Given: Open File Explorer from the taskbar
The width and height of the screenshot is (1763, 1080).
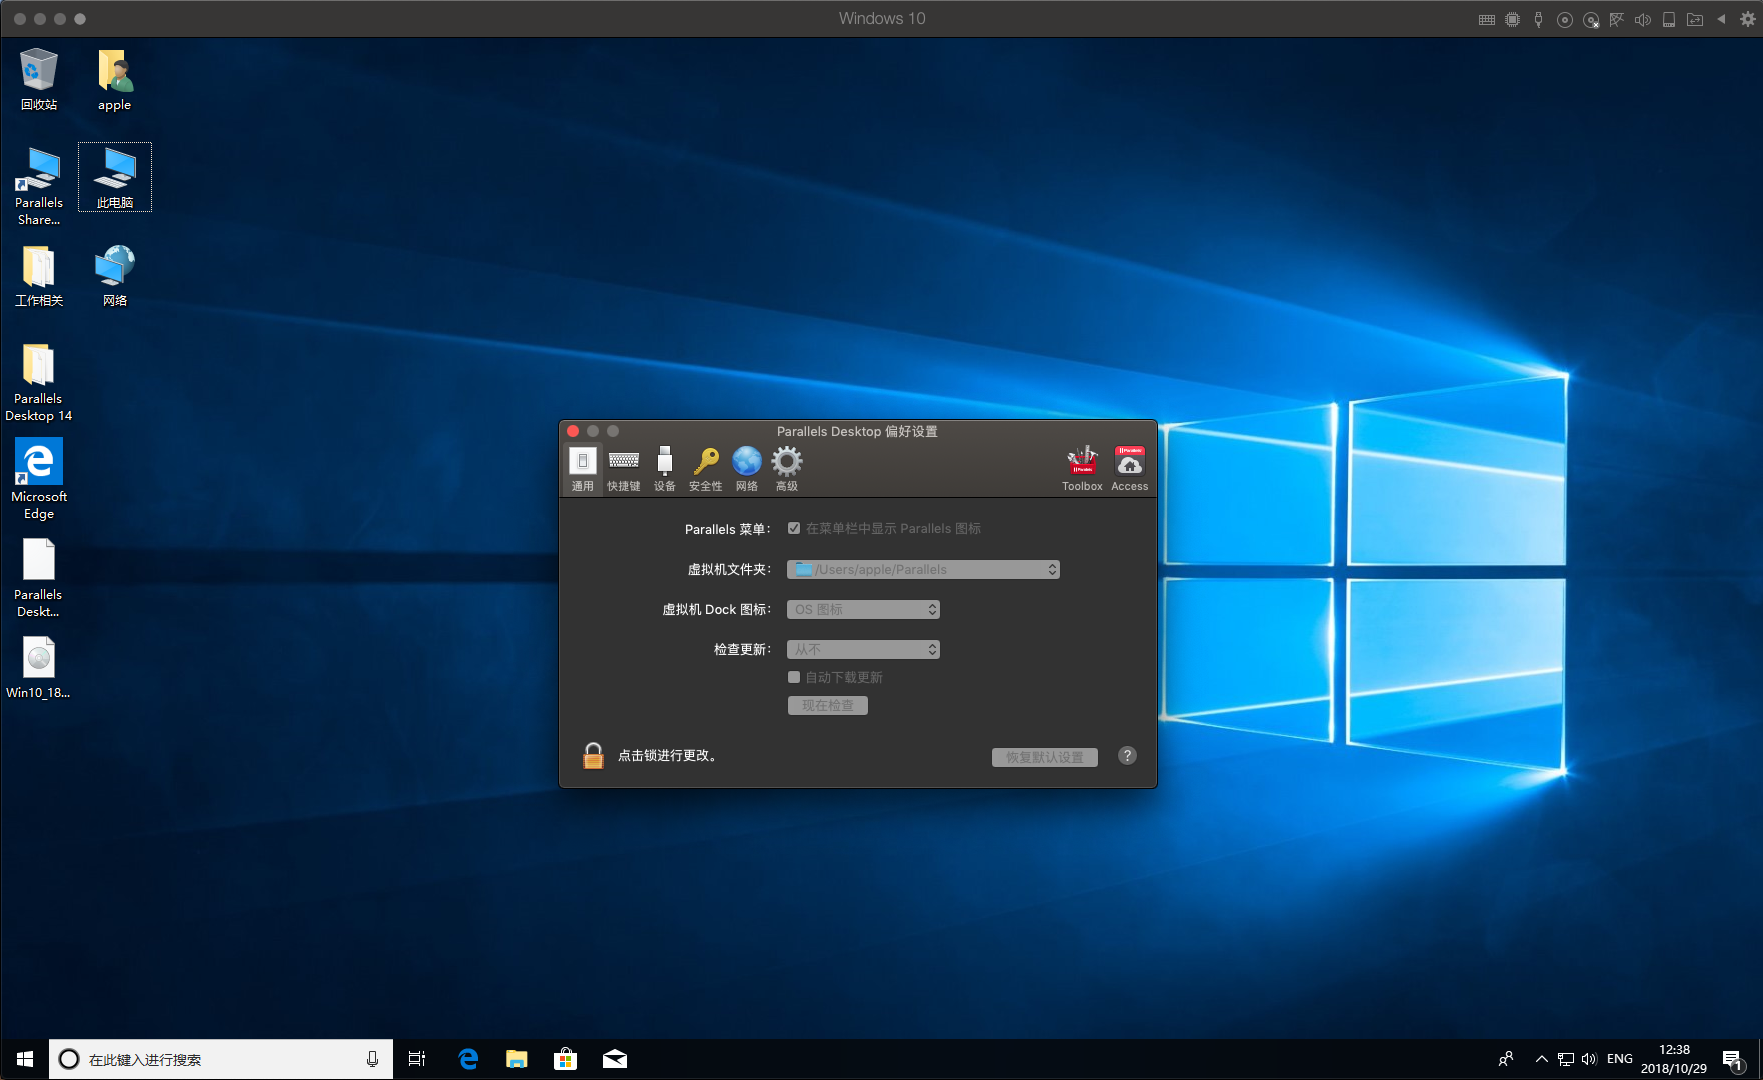Looking at the screenshot, I should click(x=516, y=1059).
